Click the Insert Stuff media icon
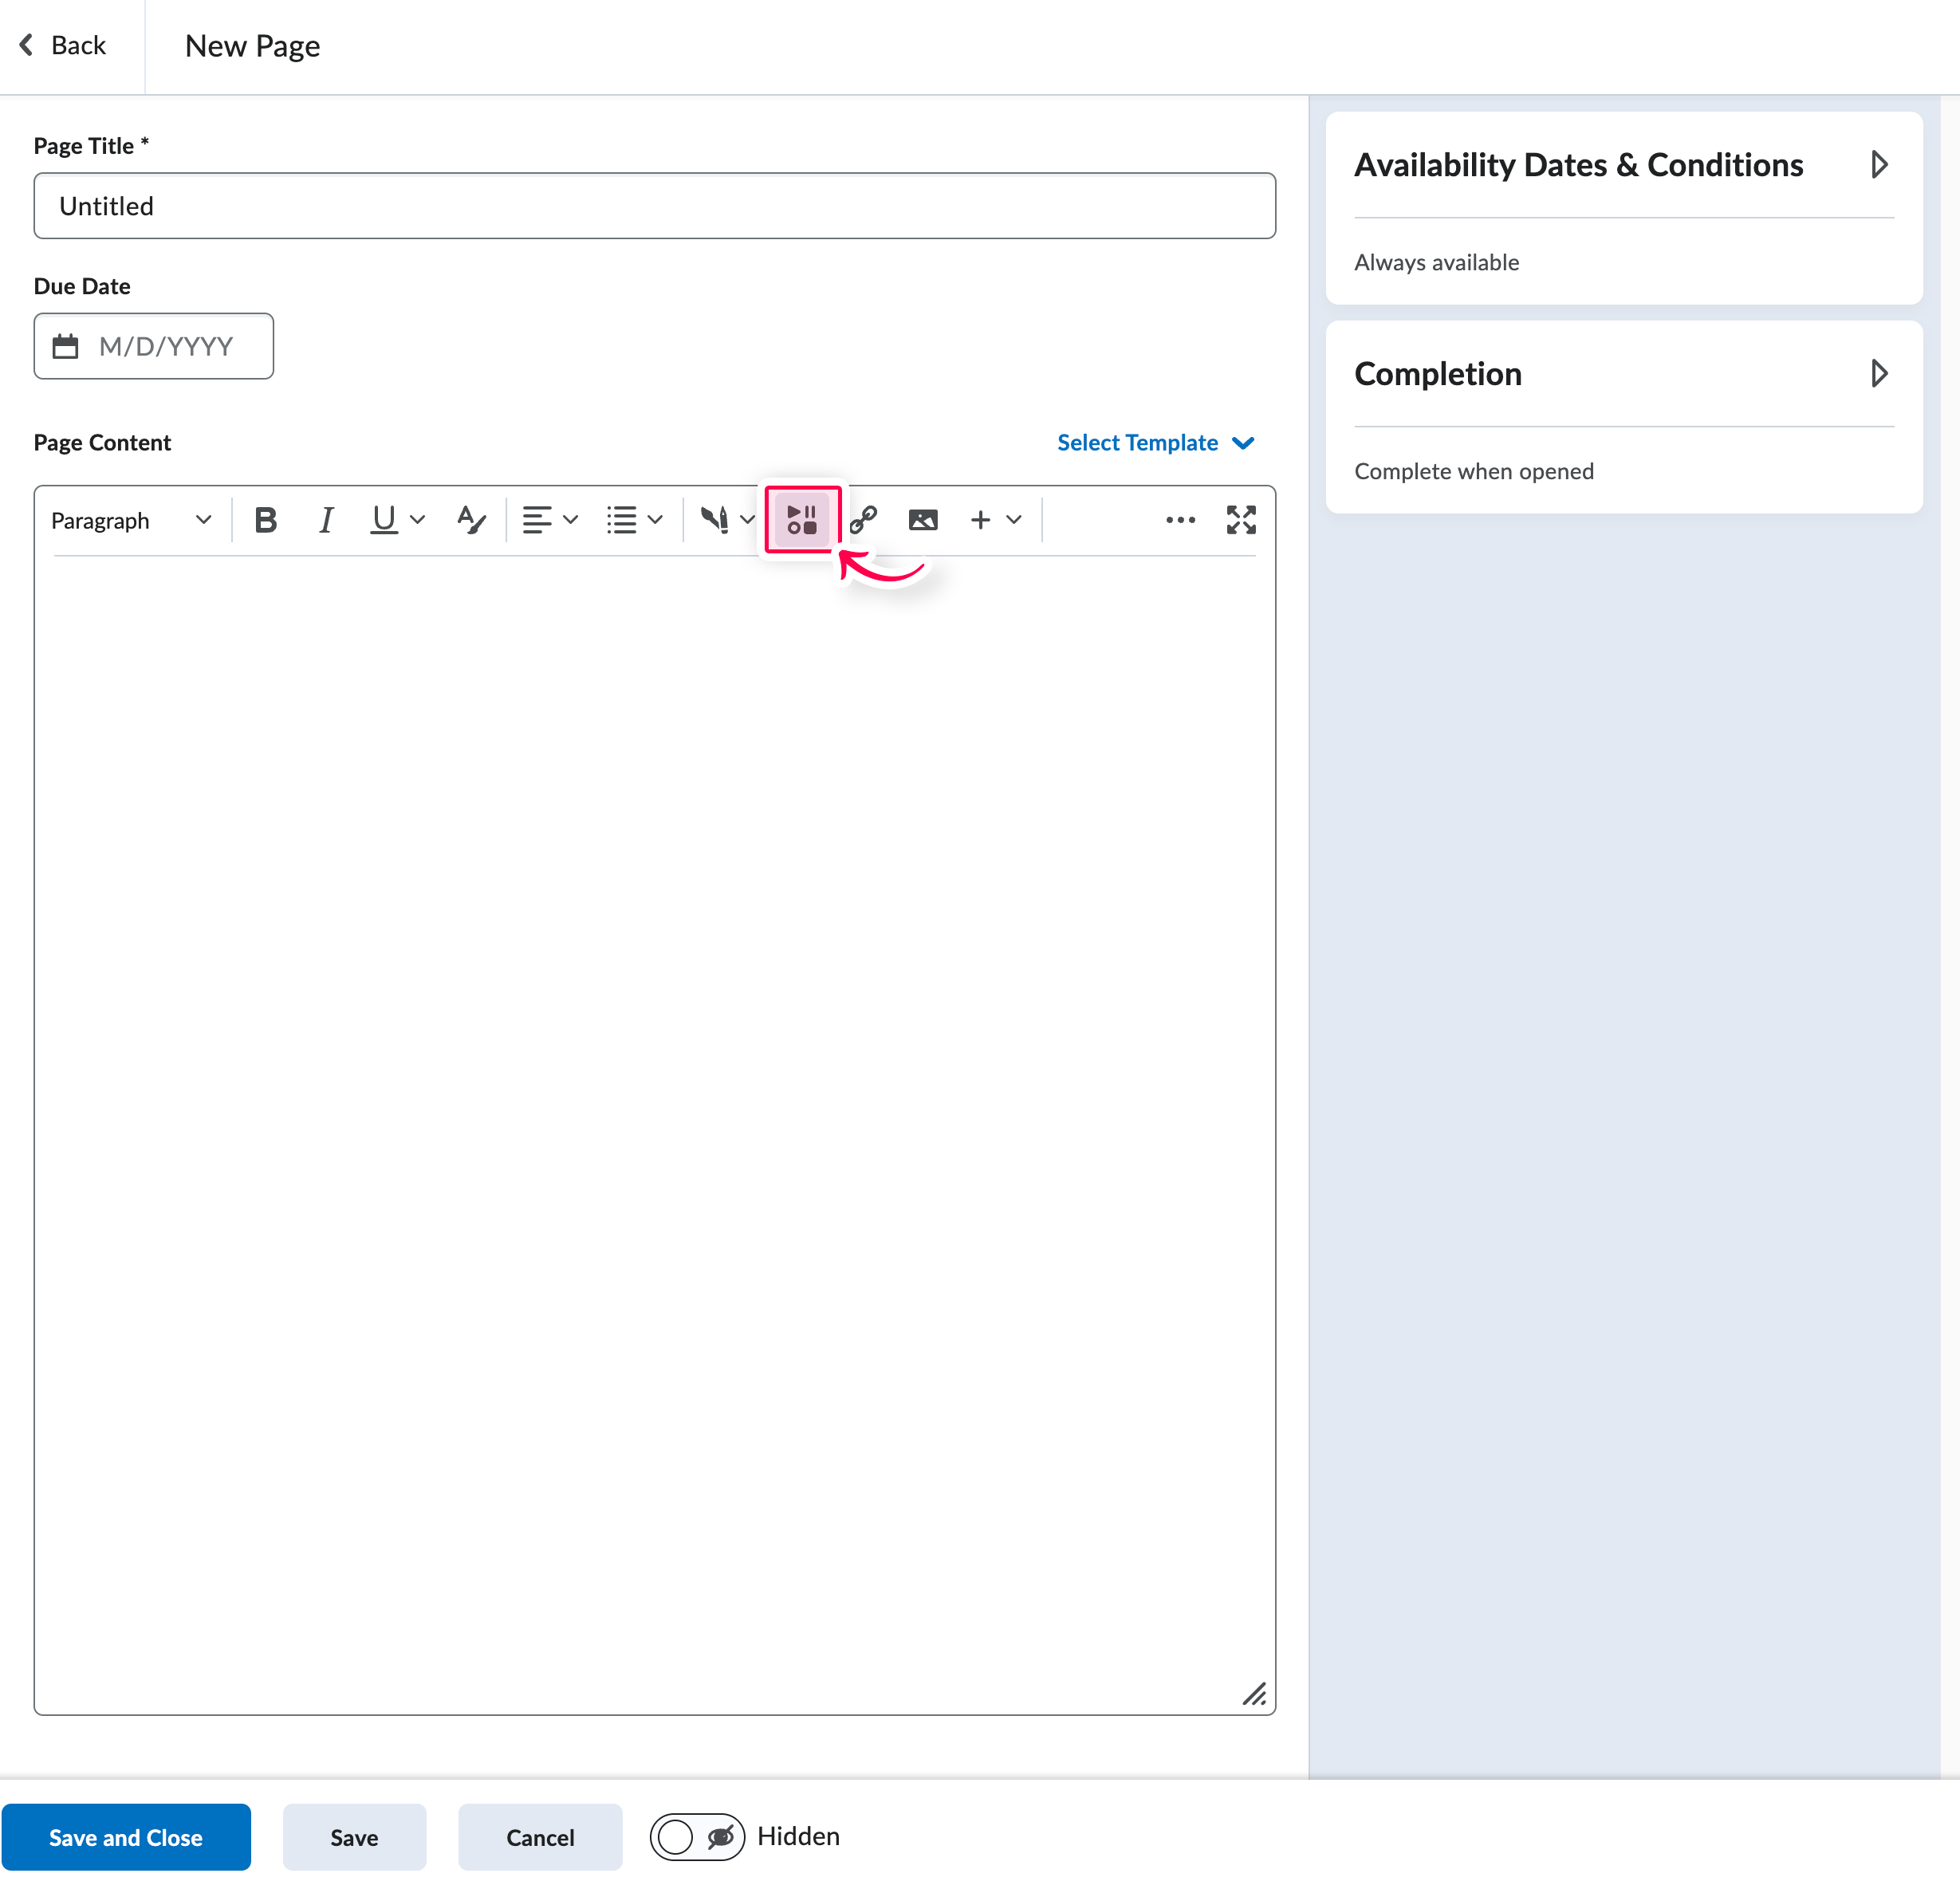The width and height of the screenshot is (1960, 1885). [x=802, y=520]
